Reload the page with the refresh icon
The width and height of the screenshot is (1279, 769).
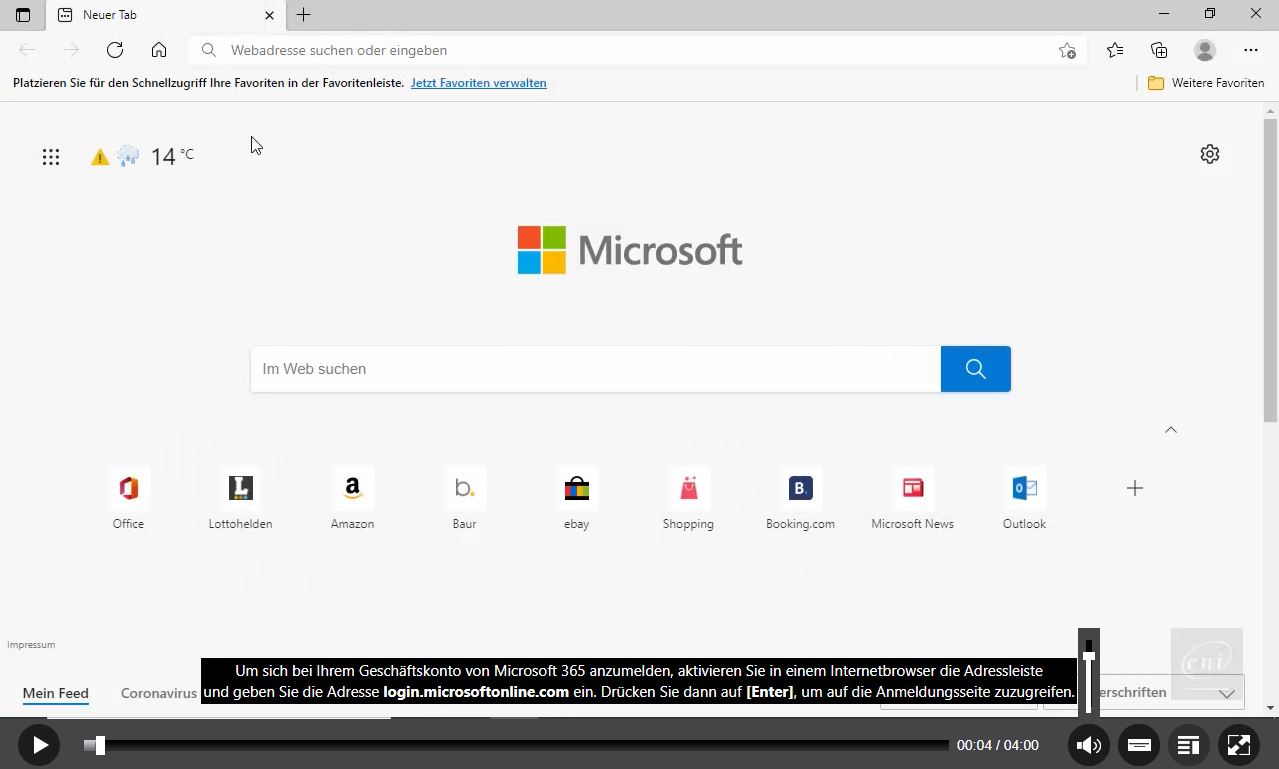point(115,50)
